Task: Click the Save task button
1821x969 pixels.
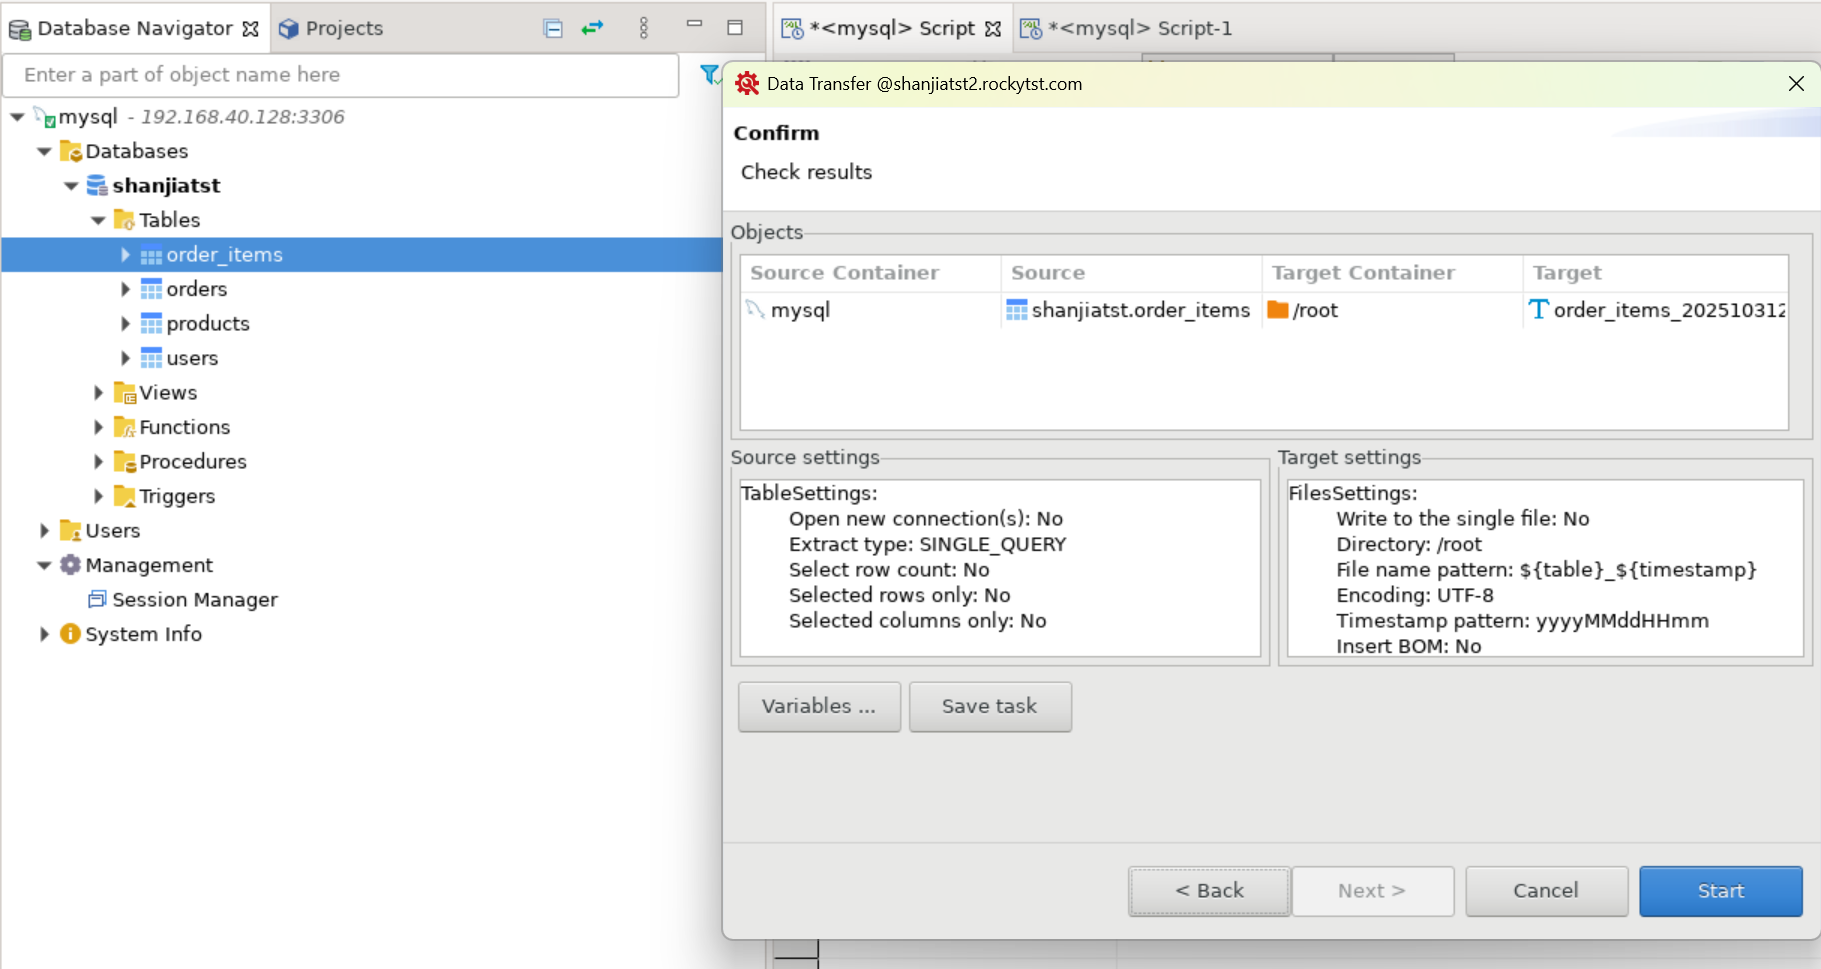Action: click(x=989, y=707)
